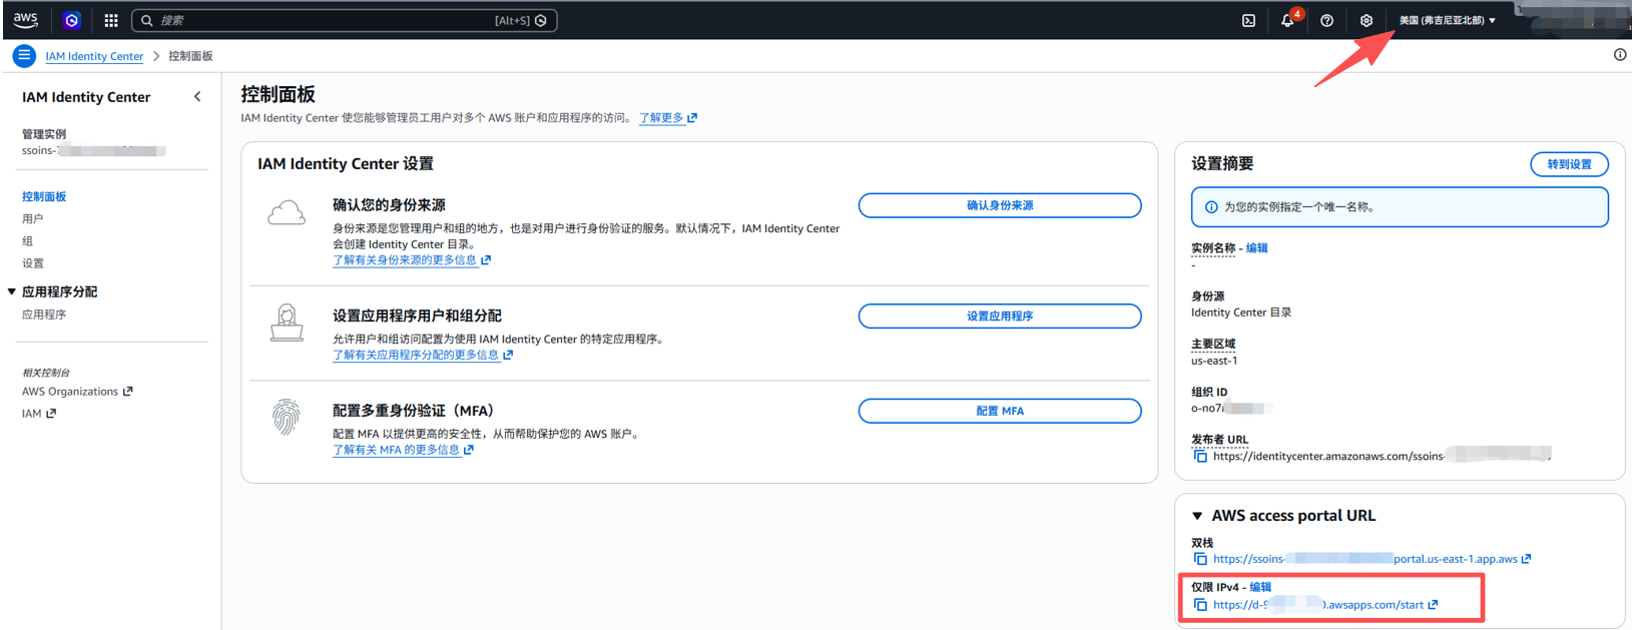The image size is (1632, 630).
Task: Click the 'Identity Center 目录' identity source value
Action: click(1241, 312)
